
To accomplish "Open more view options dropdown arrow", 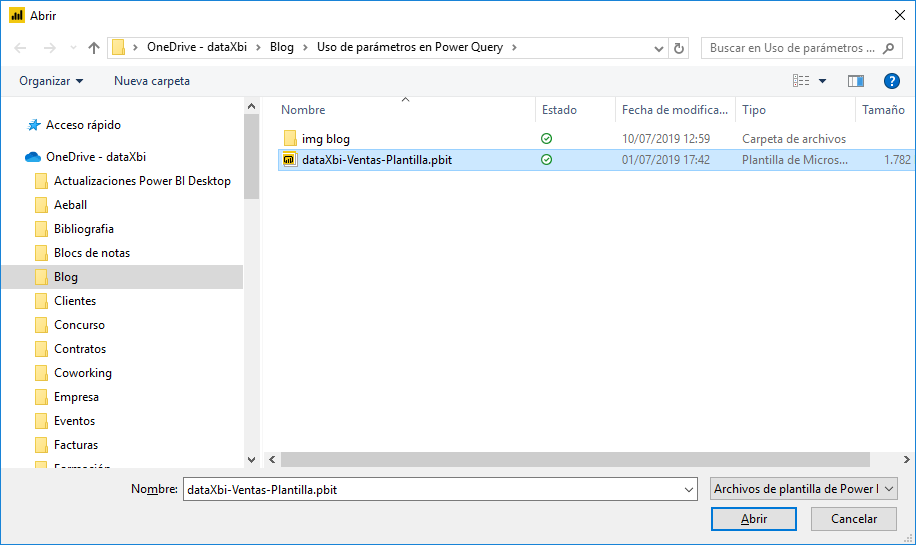I will [x=822, y=81].
